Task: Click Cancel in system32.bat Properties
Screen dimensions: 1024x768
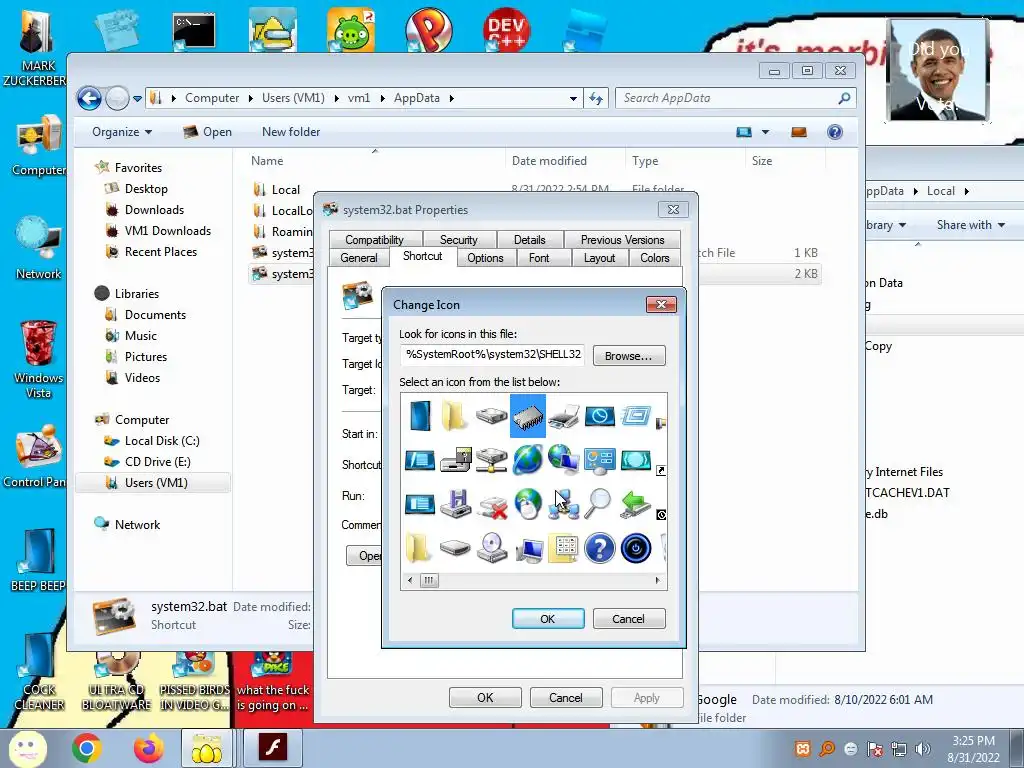Action: coord(566,697)
